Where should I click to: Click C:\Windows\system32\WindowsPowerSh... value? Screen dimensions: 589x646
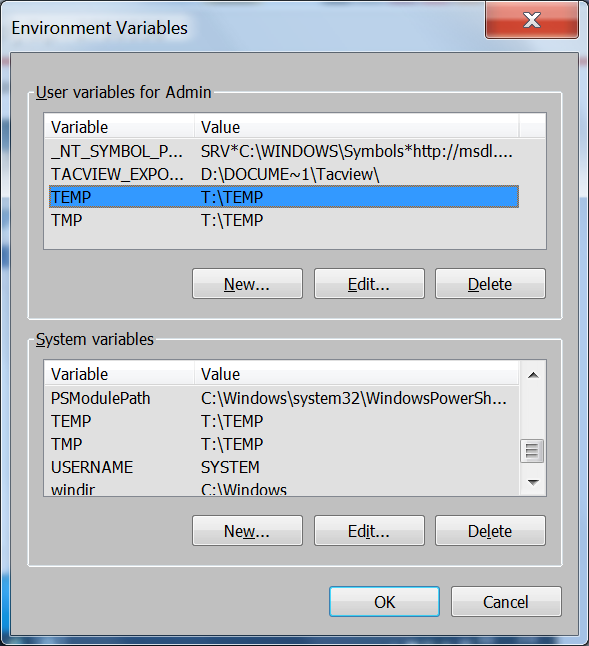click(x=354, y=398)
